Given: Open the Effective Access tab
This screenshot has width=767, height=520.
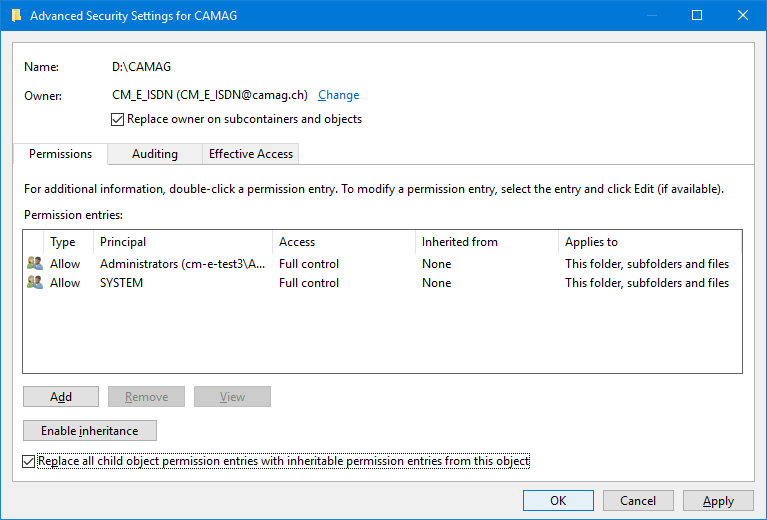Looking at the screenshot, I should click(x=250, y=154).
